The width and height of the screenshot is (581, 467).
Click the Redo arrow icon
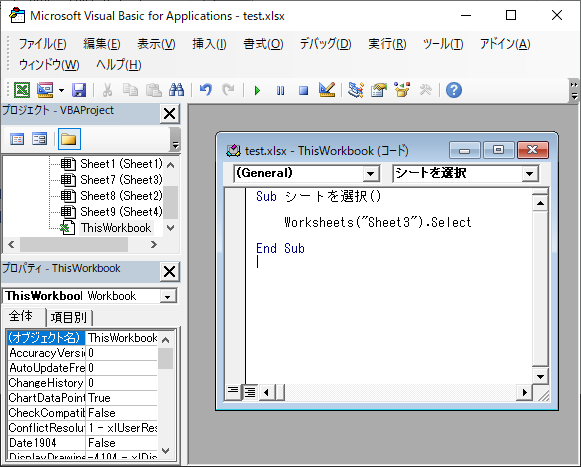pyautogui.click(x=228, y=90)
